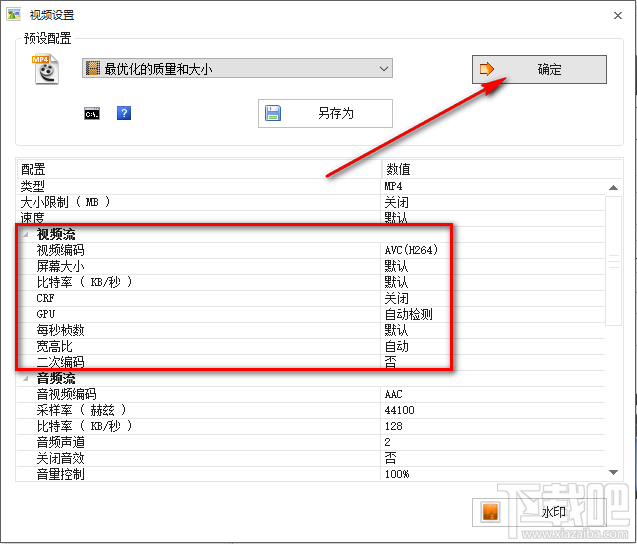
Task: Select the 采样率 ( 赫兹 ) row
Action: click(311, 410)
